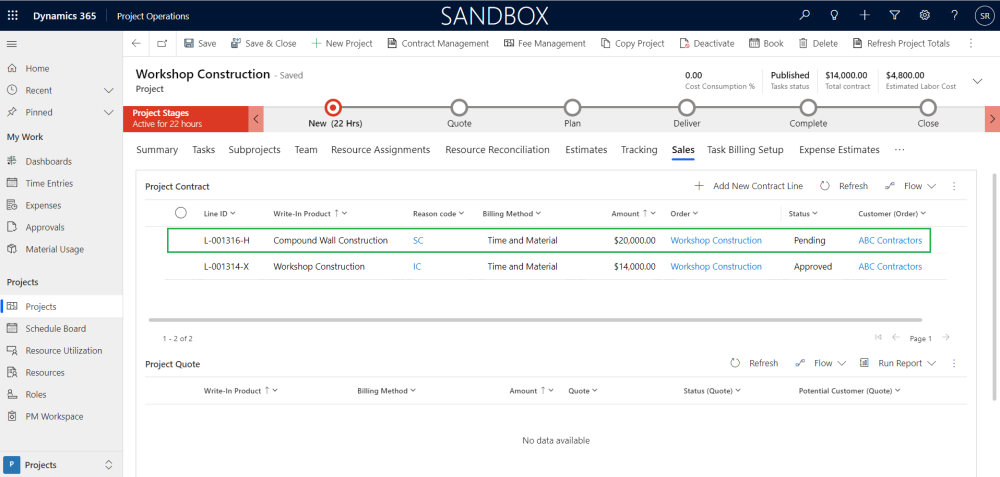Click Deactivate command
The image size is (1000, 477).
707,43
